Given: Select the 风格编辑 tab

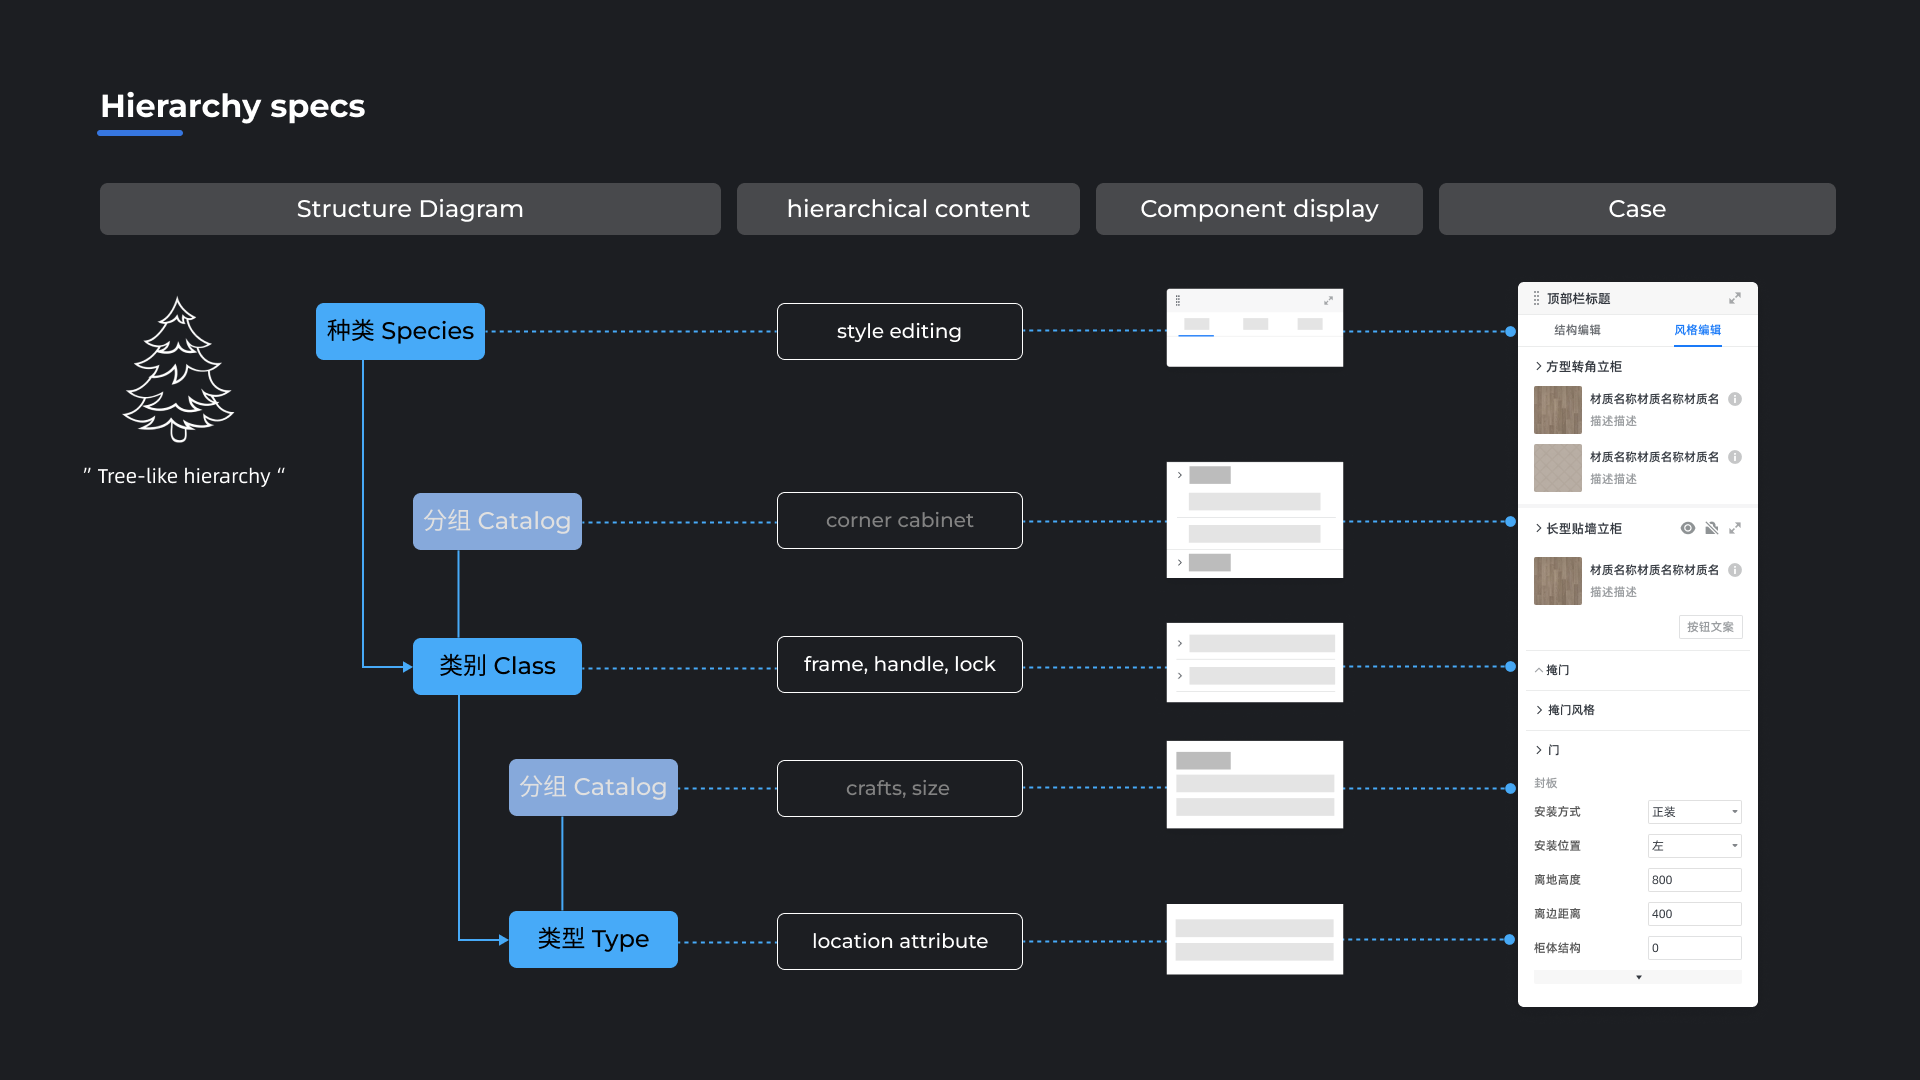Looking at the screenshot, I should pos(1697,330).
